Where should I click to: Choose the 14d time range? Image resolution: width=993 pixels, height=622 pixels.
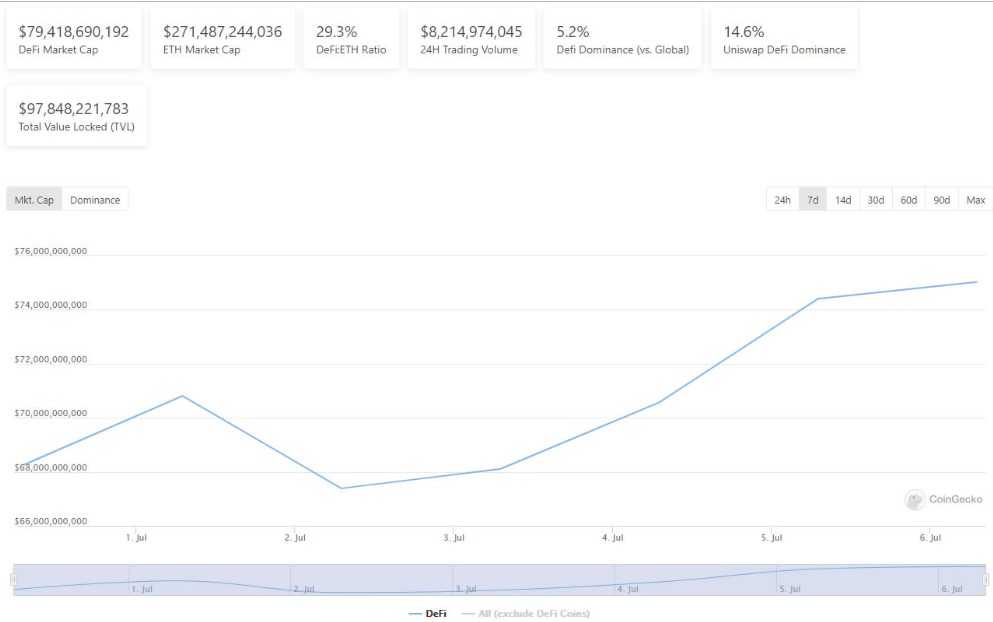(843, 200)
